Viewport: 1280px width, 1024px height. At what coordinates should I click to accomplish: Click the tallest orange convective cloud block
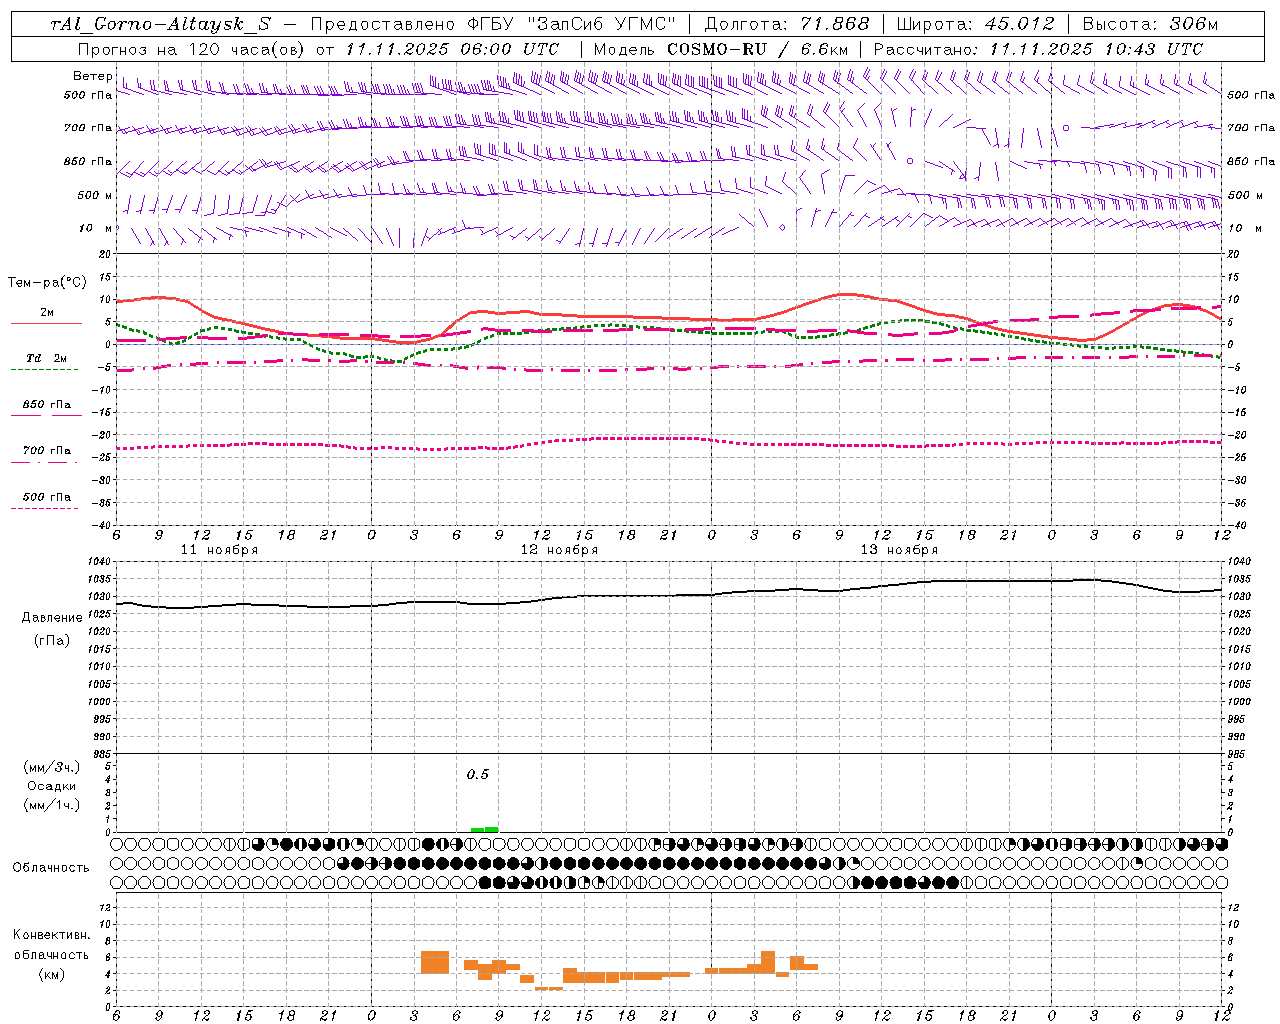pyautogui.click(x=435, y=962)
